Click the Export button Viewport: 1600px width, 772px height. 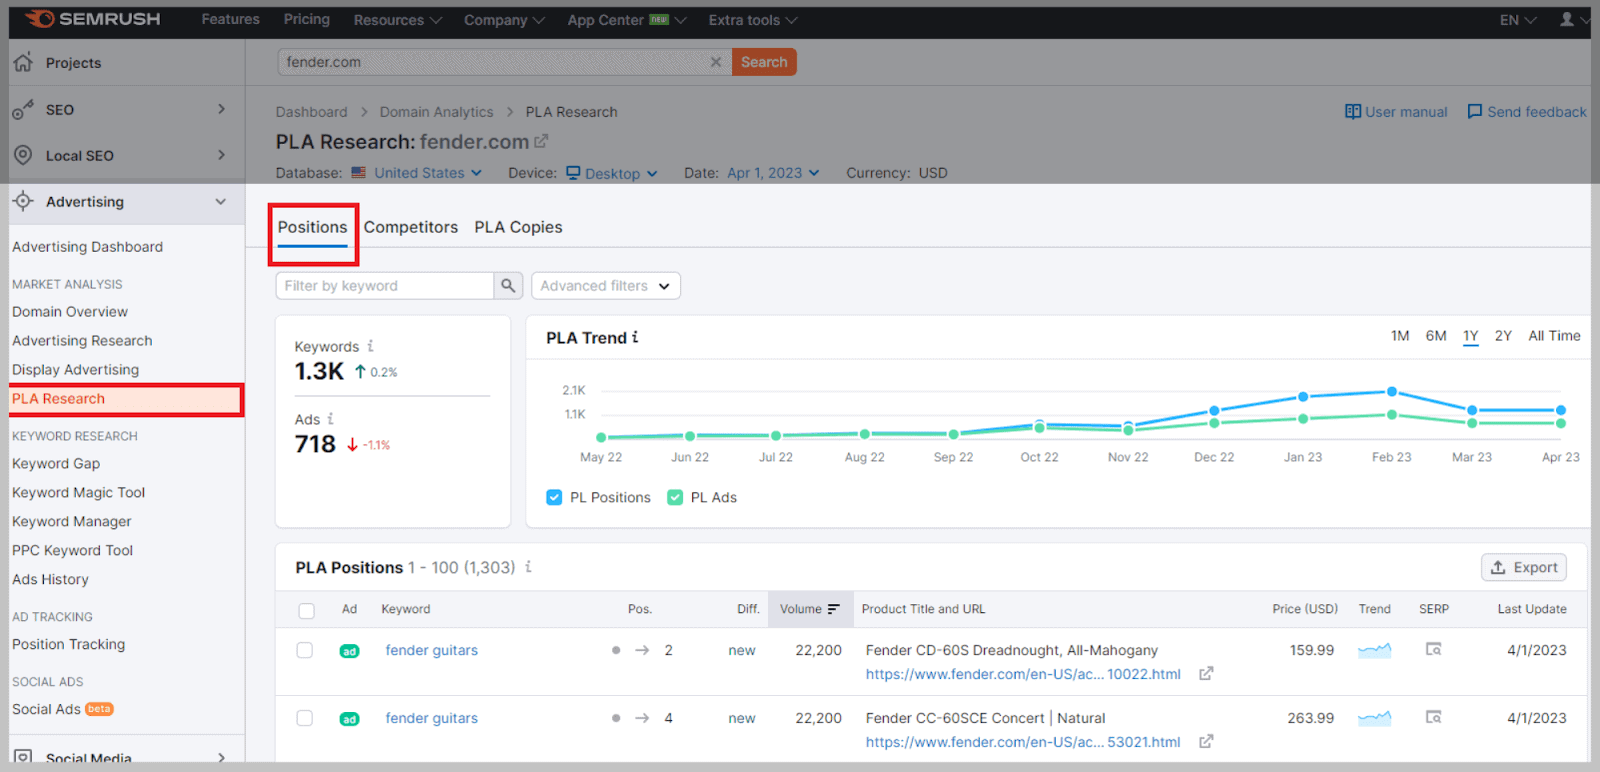point(1524,567)
